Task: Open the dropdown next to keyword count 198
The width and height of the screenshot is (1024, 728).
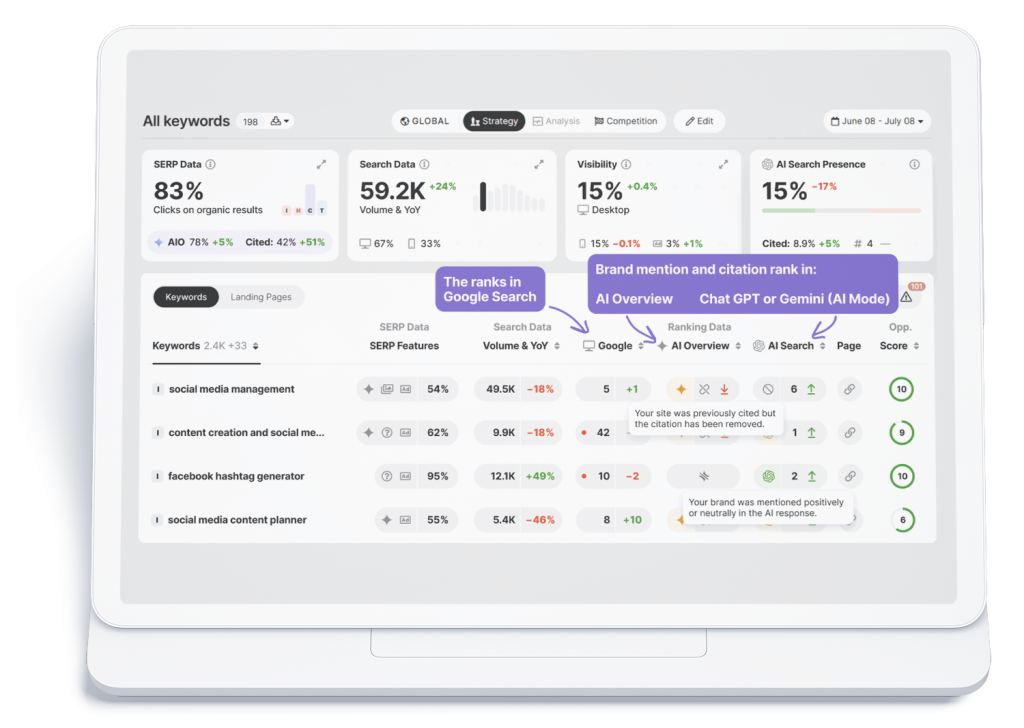Action: point(281,122)
